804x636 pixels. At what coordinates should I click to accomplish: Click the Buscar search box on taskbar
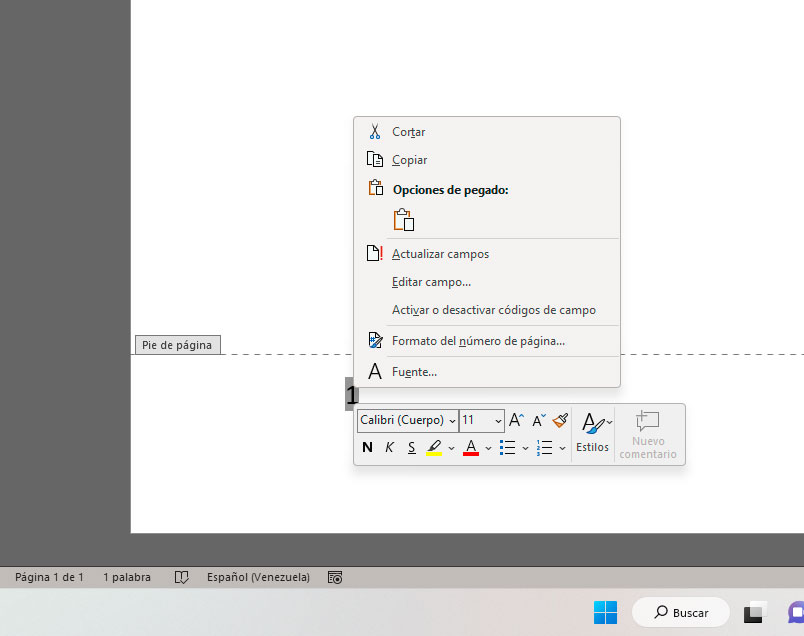[x=677, y=613]
